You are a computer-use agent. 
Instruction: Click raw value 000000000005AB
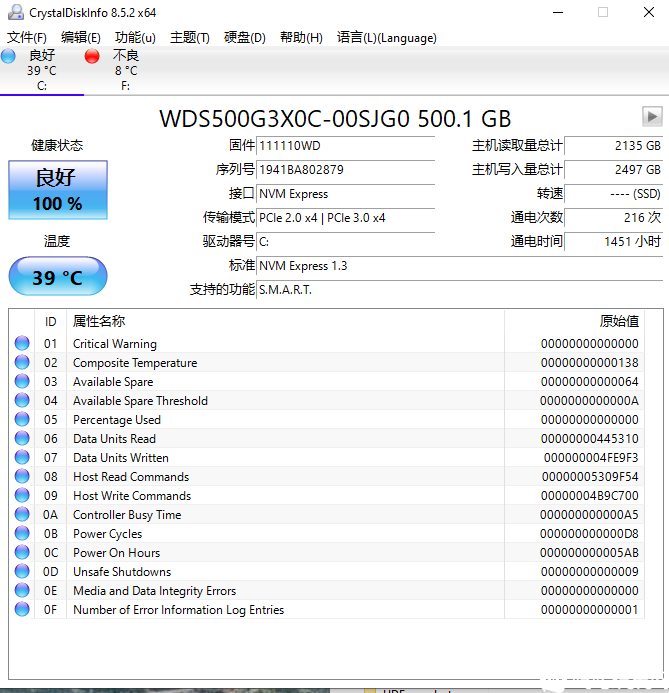589,553
